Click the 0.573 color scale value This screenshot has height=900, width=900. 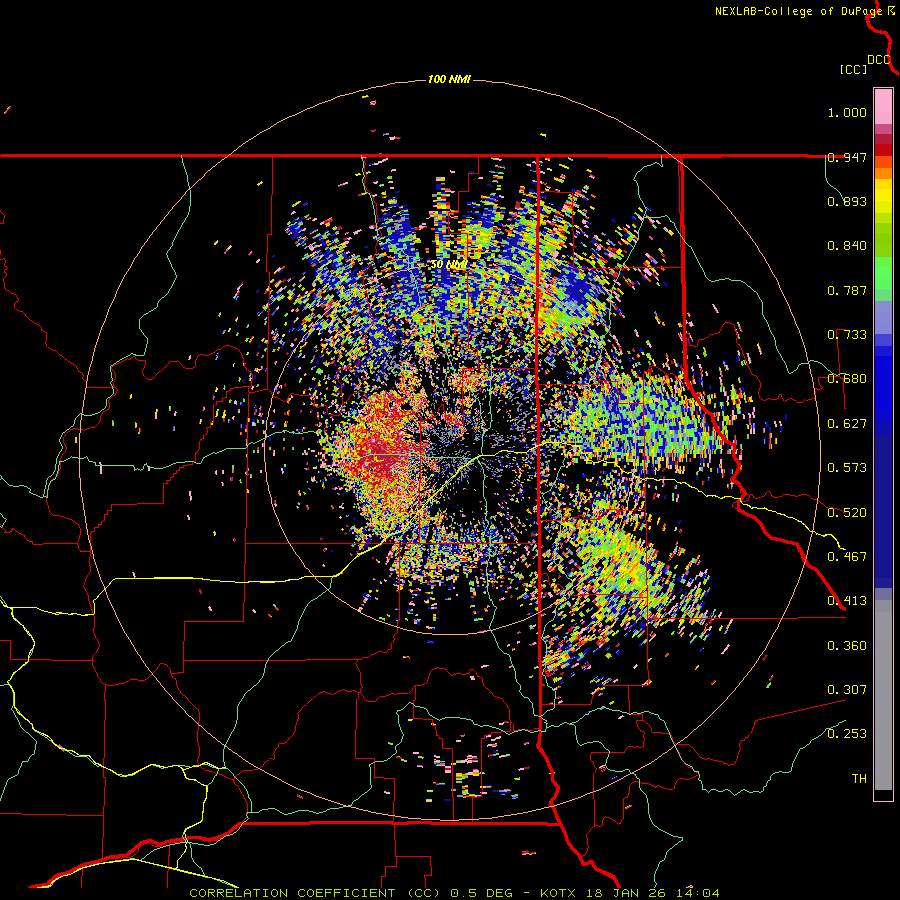tap(847, 468)
